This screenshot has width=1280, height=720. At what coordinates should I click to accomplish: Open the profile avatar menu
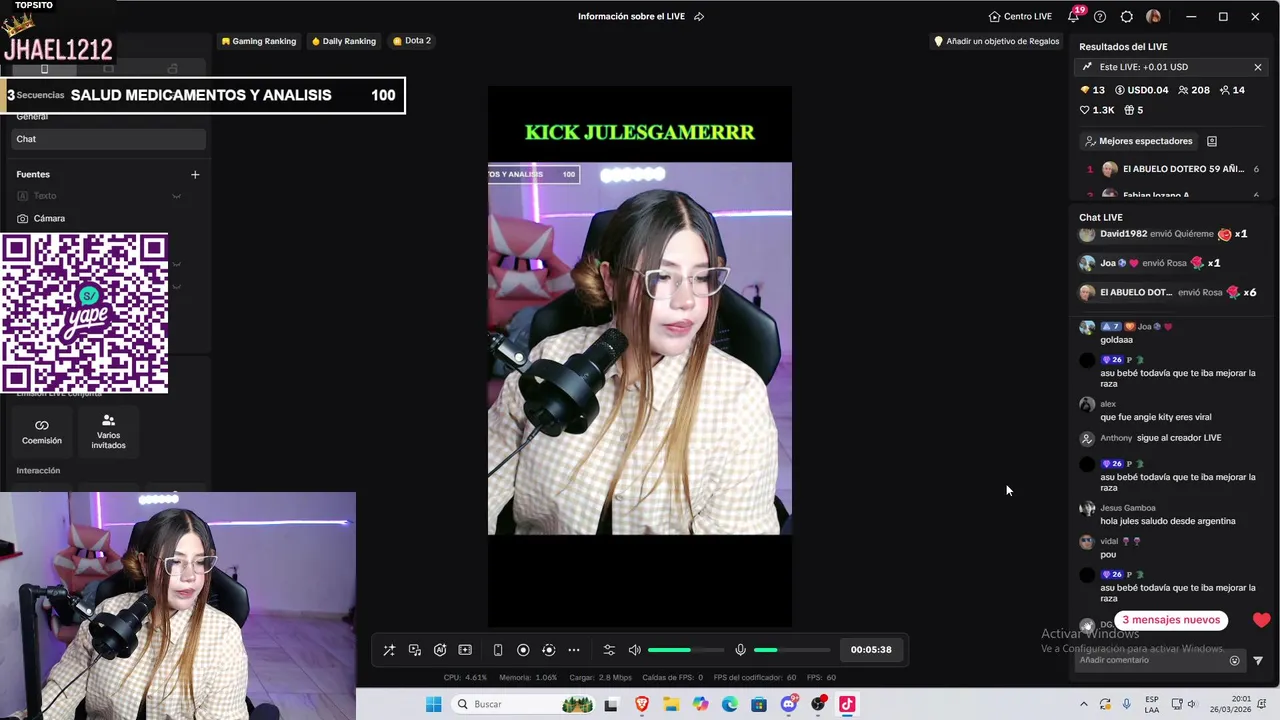click(x=1153, y=16)
